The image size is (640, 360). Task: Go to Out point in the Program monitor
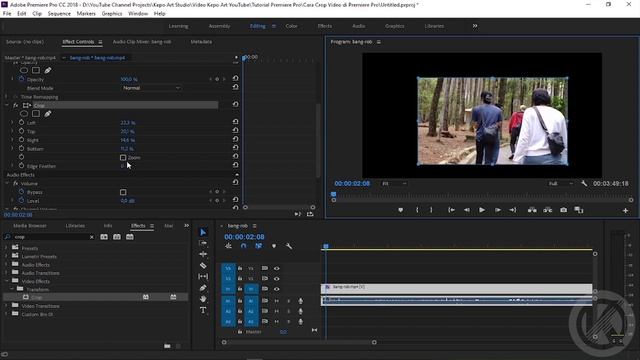(x=513, y=210)
